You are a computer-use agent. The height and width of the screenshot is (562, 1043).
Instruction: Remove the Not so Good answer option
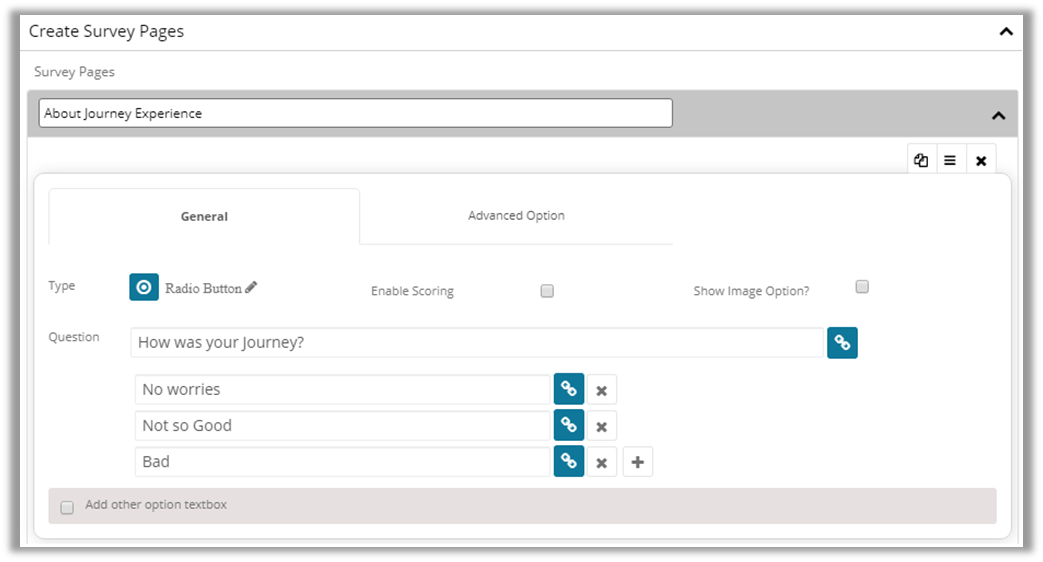click(602, 427)
